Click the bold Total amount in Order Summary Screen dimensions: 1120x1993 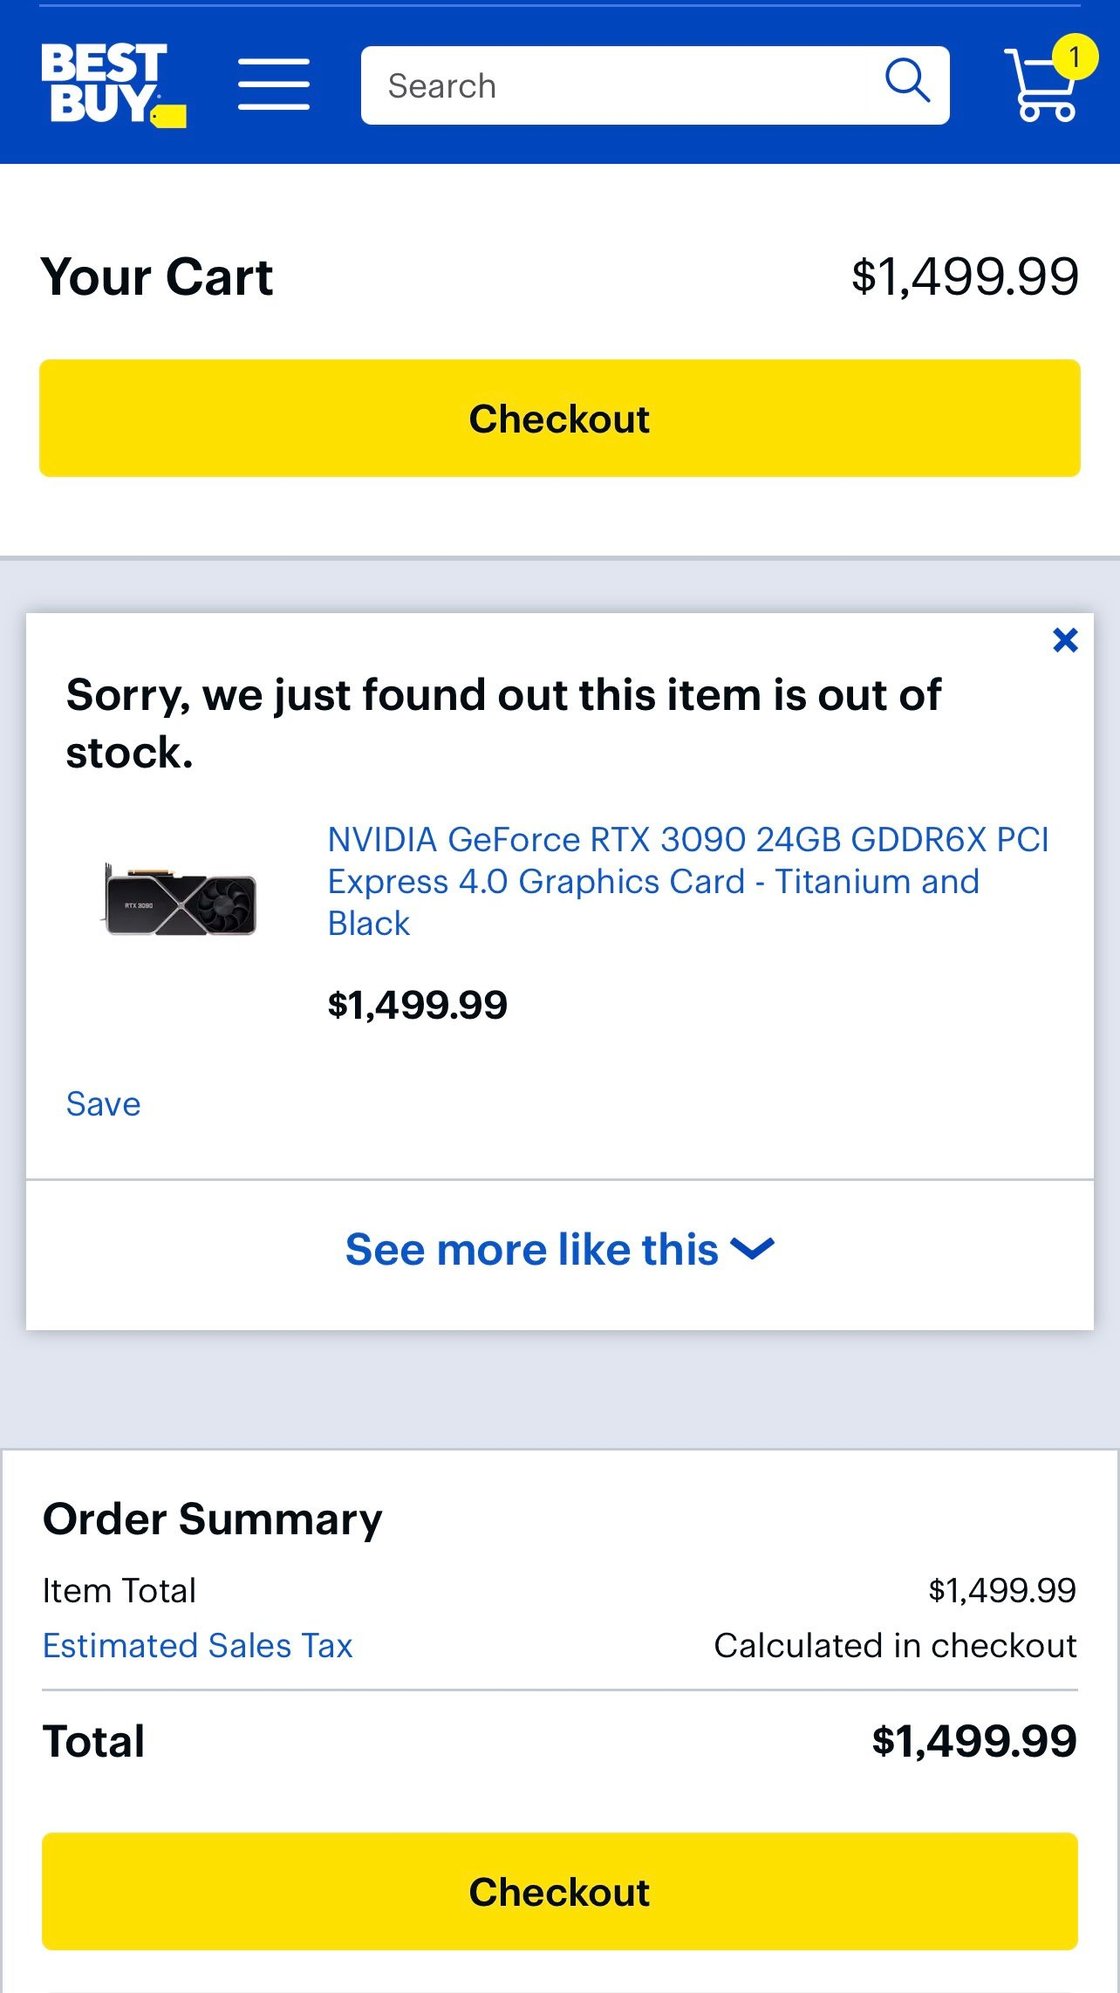tap(974, 1741)
